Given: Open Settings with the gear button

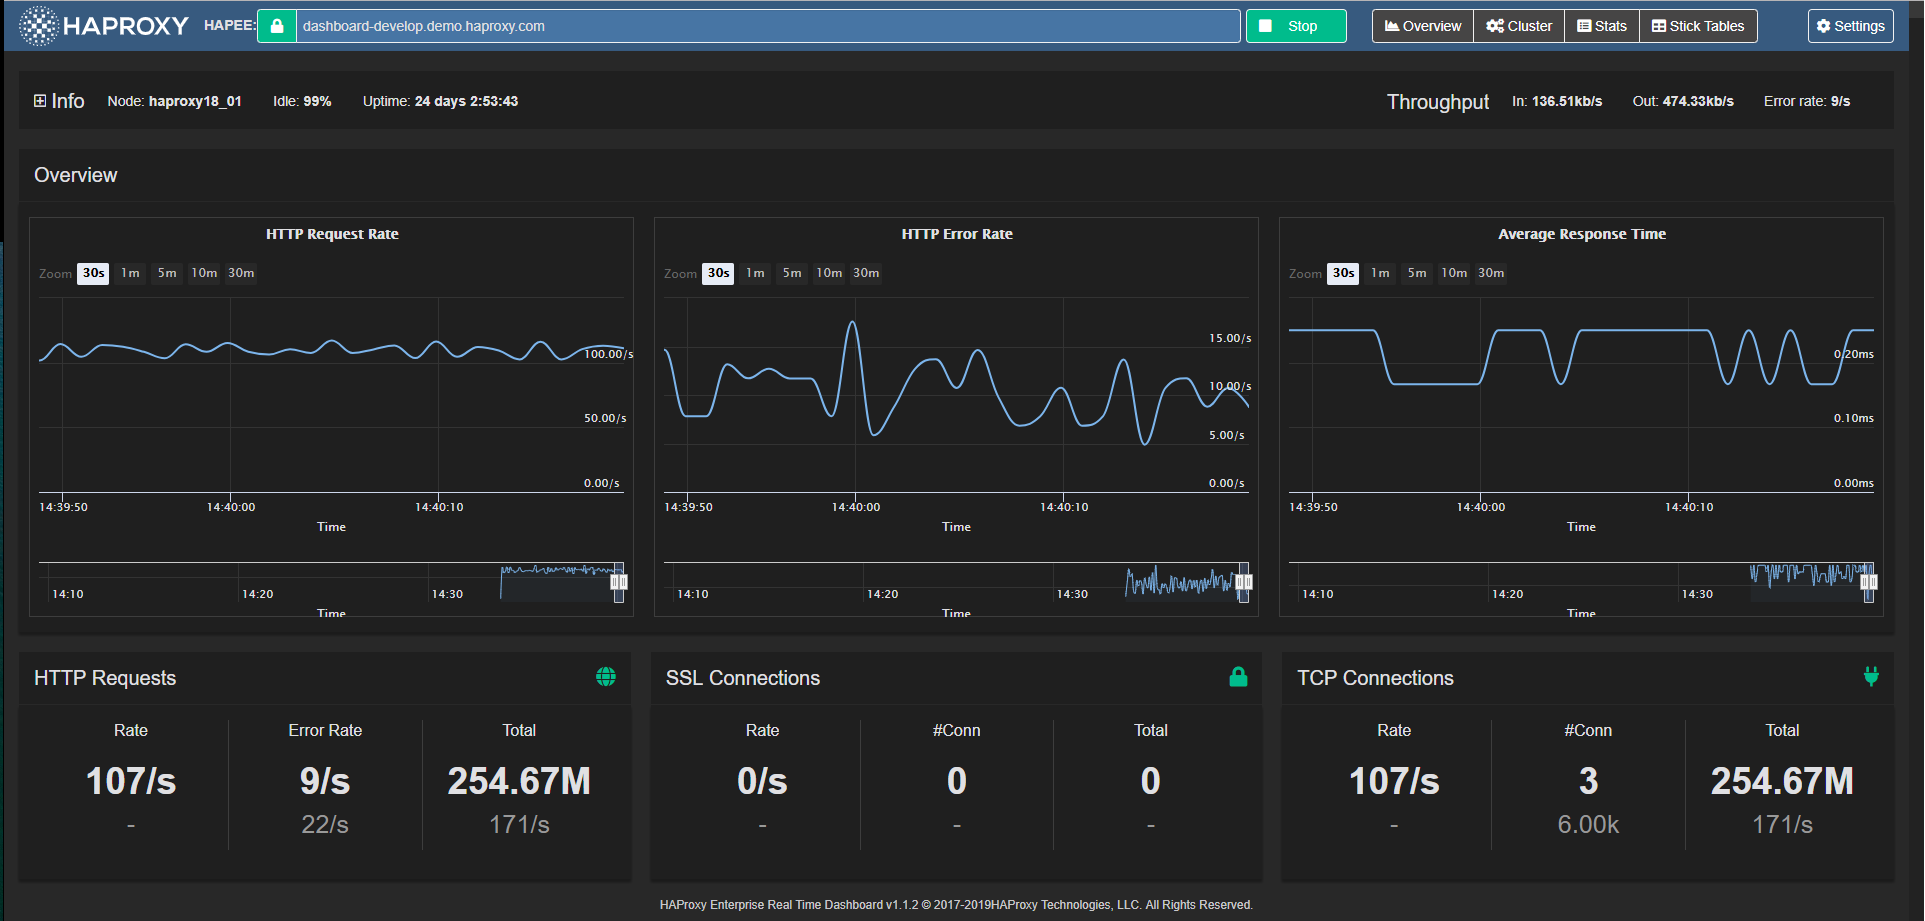Looking at the screenshot, I should 1850,26.
